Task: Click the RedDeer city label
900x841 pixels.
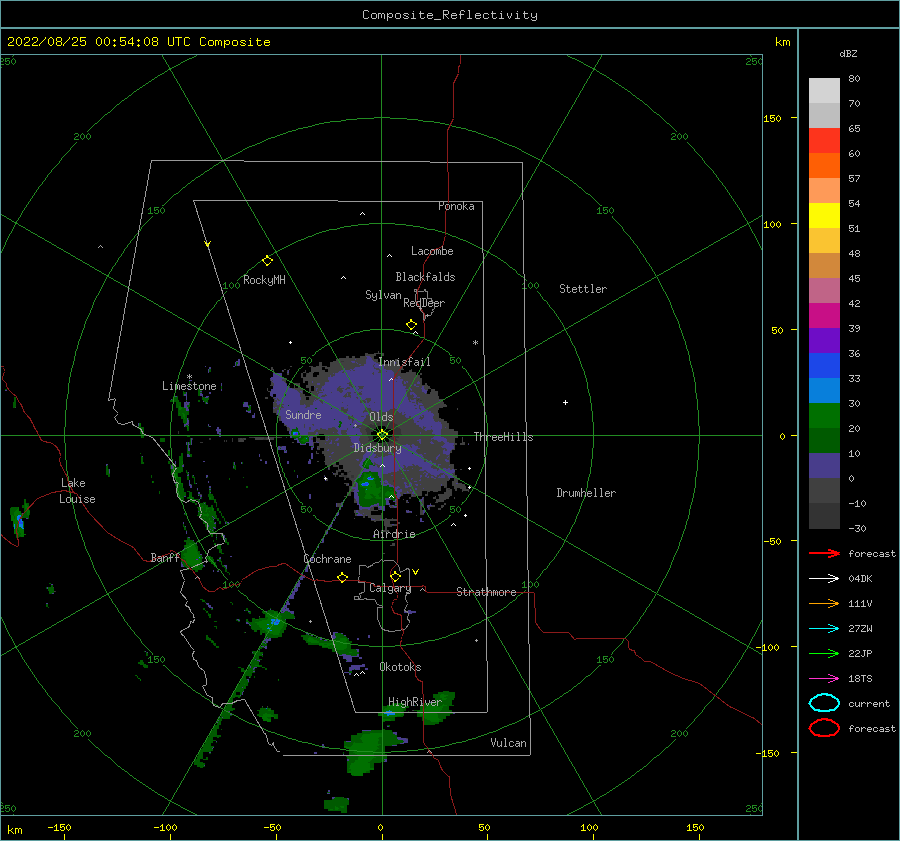Action: (424, 303)
